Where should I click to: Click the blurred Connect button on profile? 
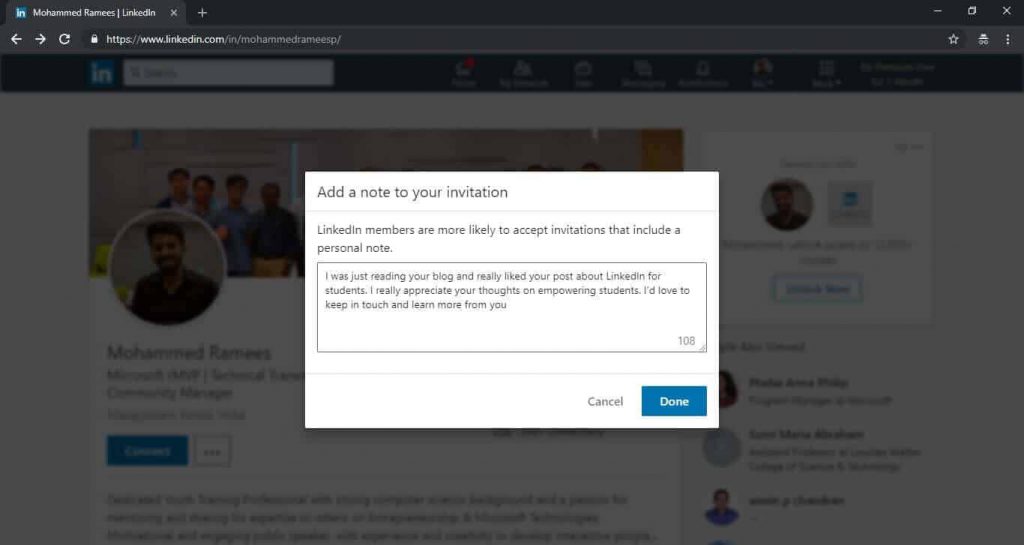point(148,451)
